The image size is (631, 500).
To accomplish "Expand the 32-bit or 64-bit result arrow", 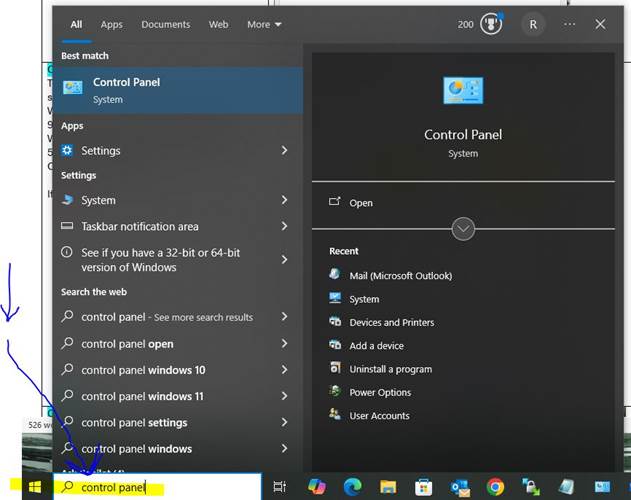I will [x=285, y=260].
